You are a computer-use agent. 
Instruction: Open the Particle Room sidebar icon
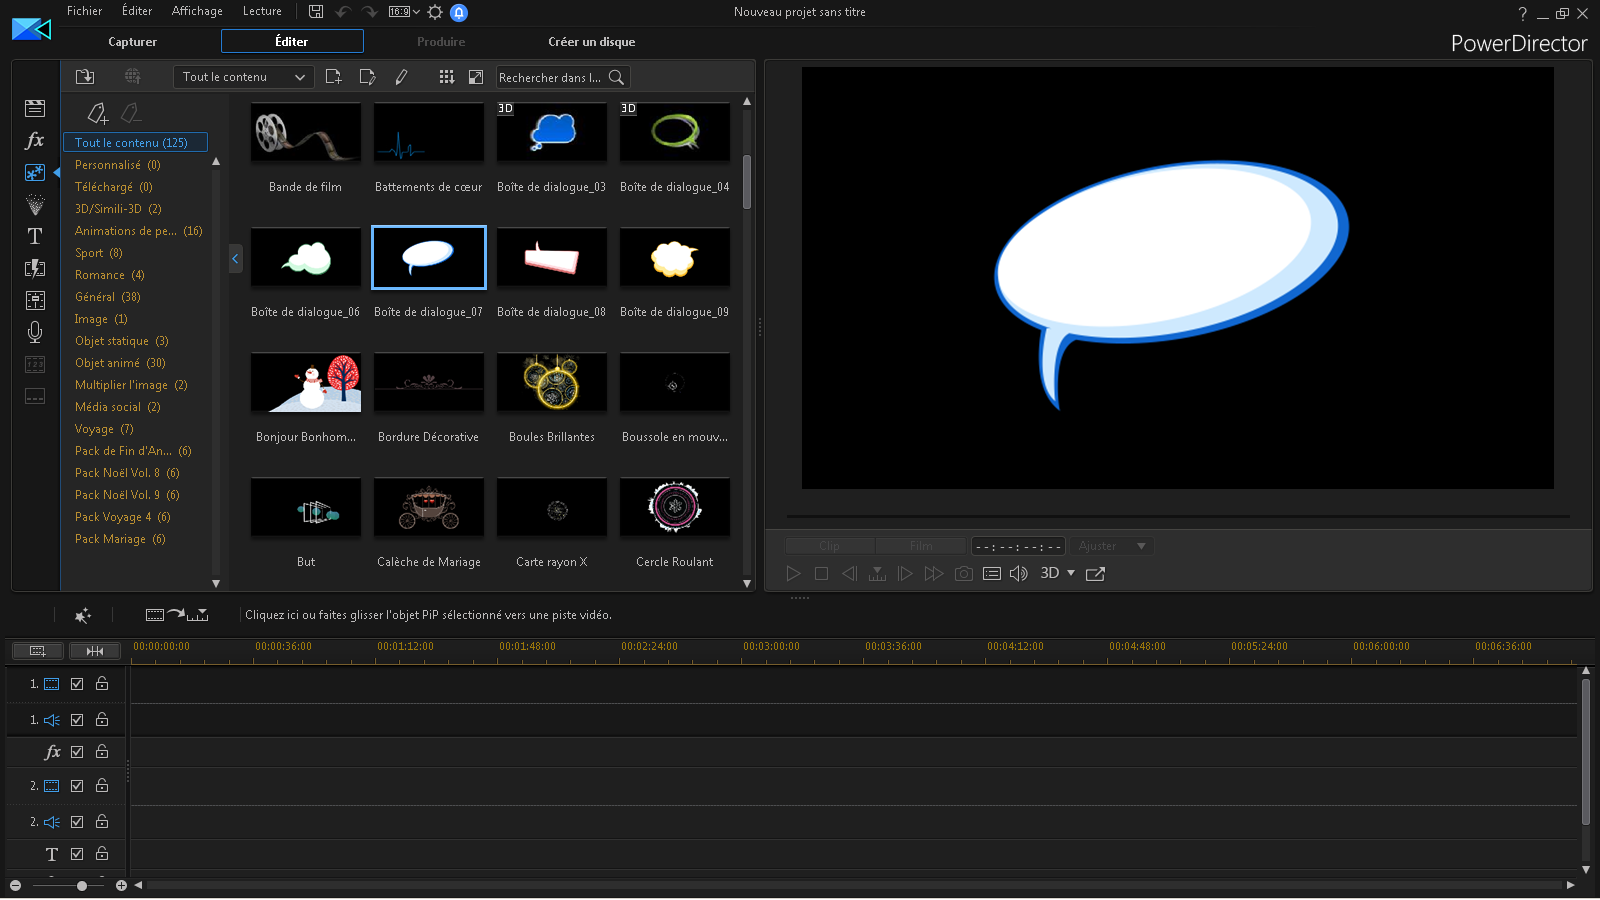pyautogui.click(x=35, y=204)
